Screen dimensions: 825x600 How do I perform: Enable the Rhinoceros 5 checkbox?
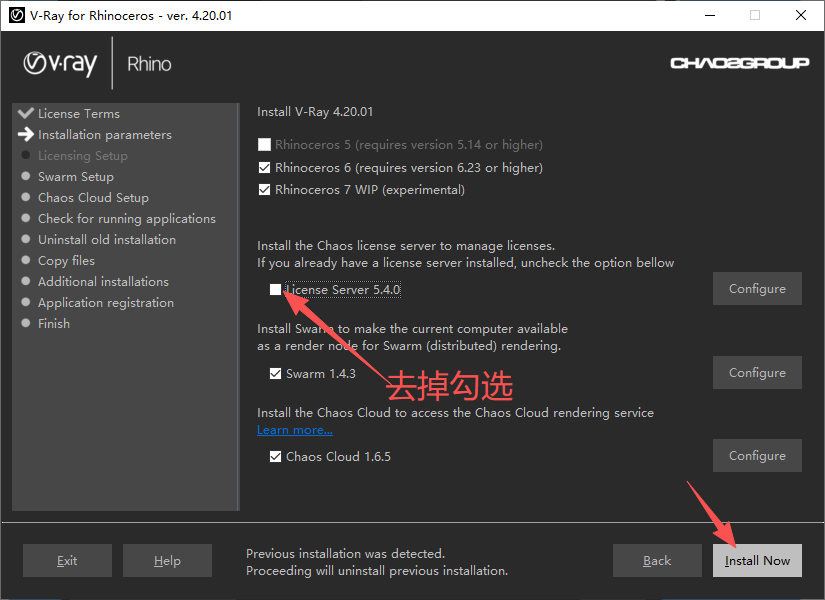[265, 144]
